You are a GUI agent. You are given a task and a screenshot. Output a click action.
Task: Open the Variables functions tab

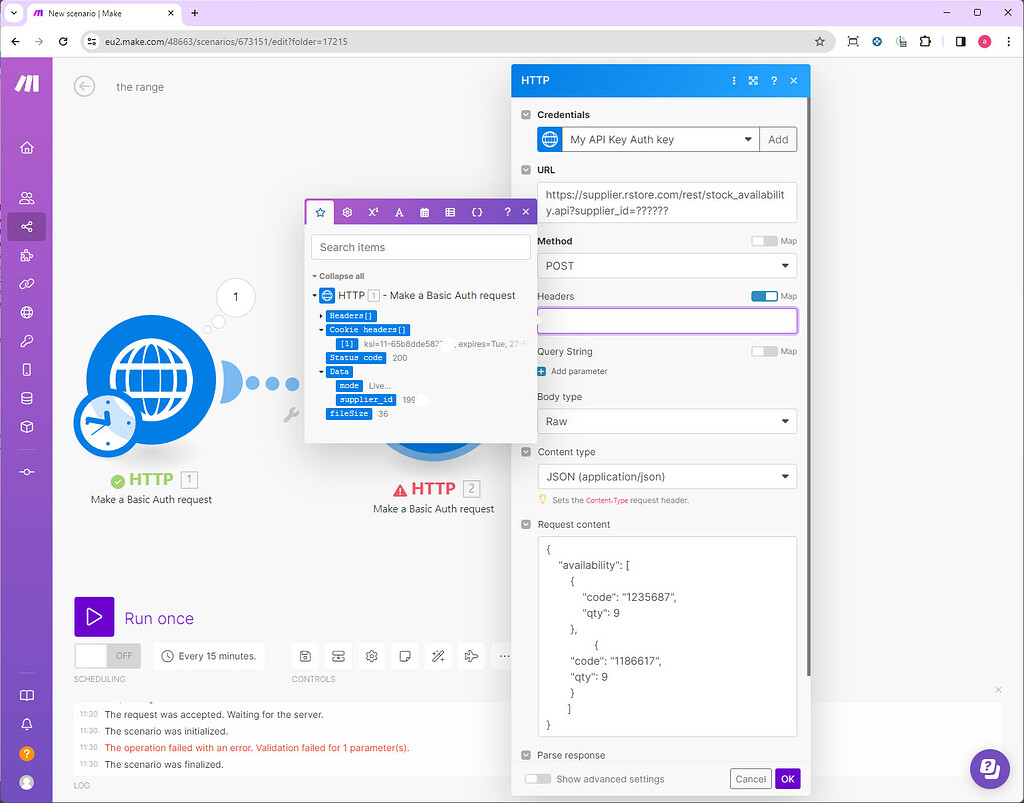click(x=477, y=212)
